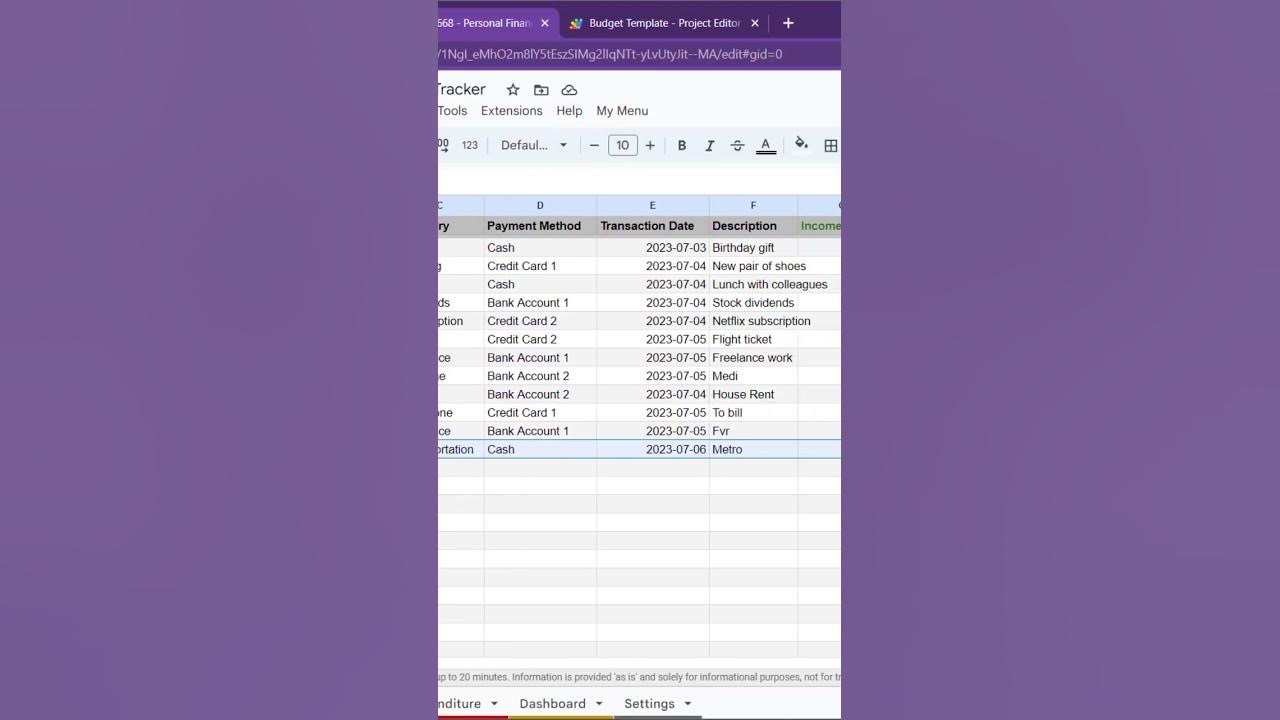
Task: Select the Netflix subscription cell
Action: 753,321
